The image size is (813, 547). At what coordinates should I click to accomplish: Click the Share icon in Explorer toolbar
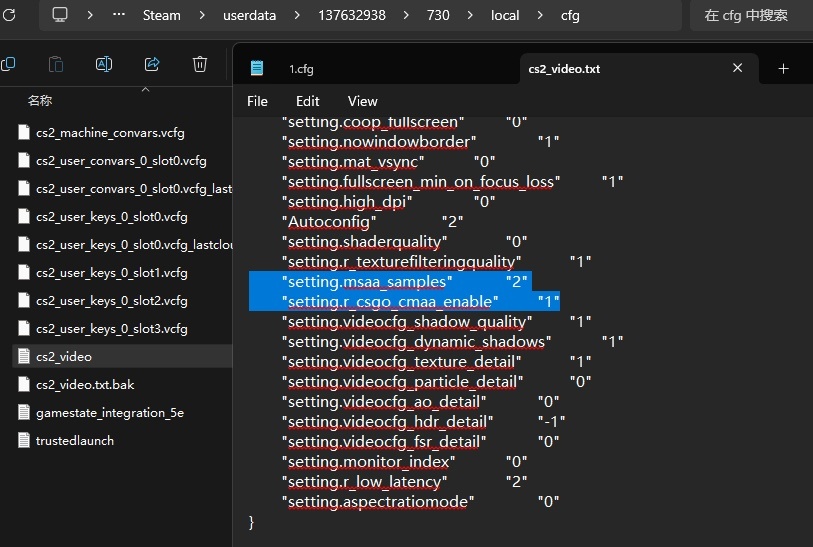[151, 64]
